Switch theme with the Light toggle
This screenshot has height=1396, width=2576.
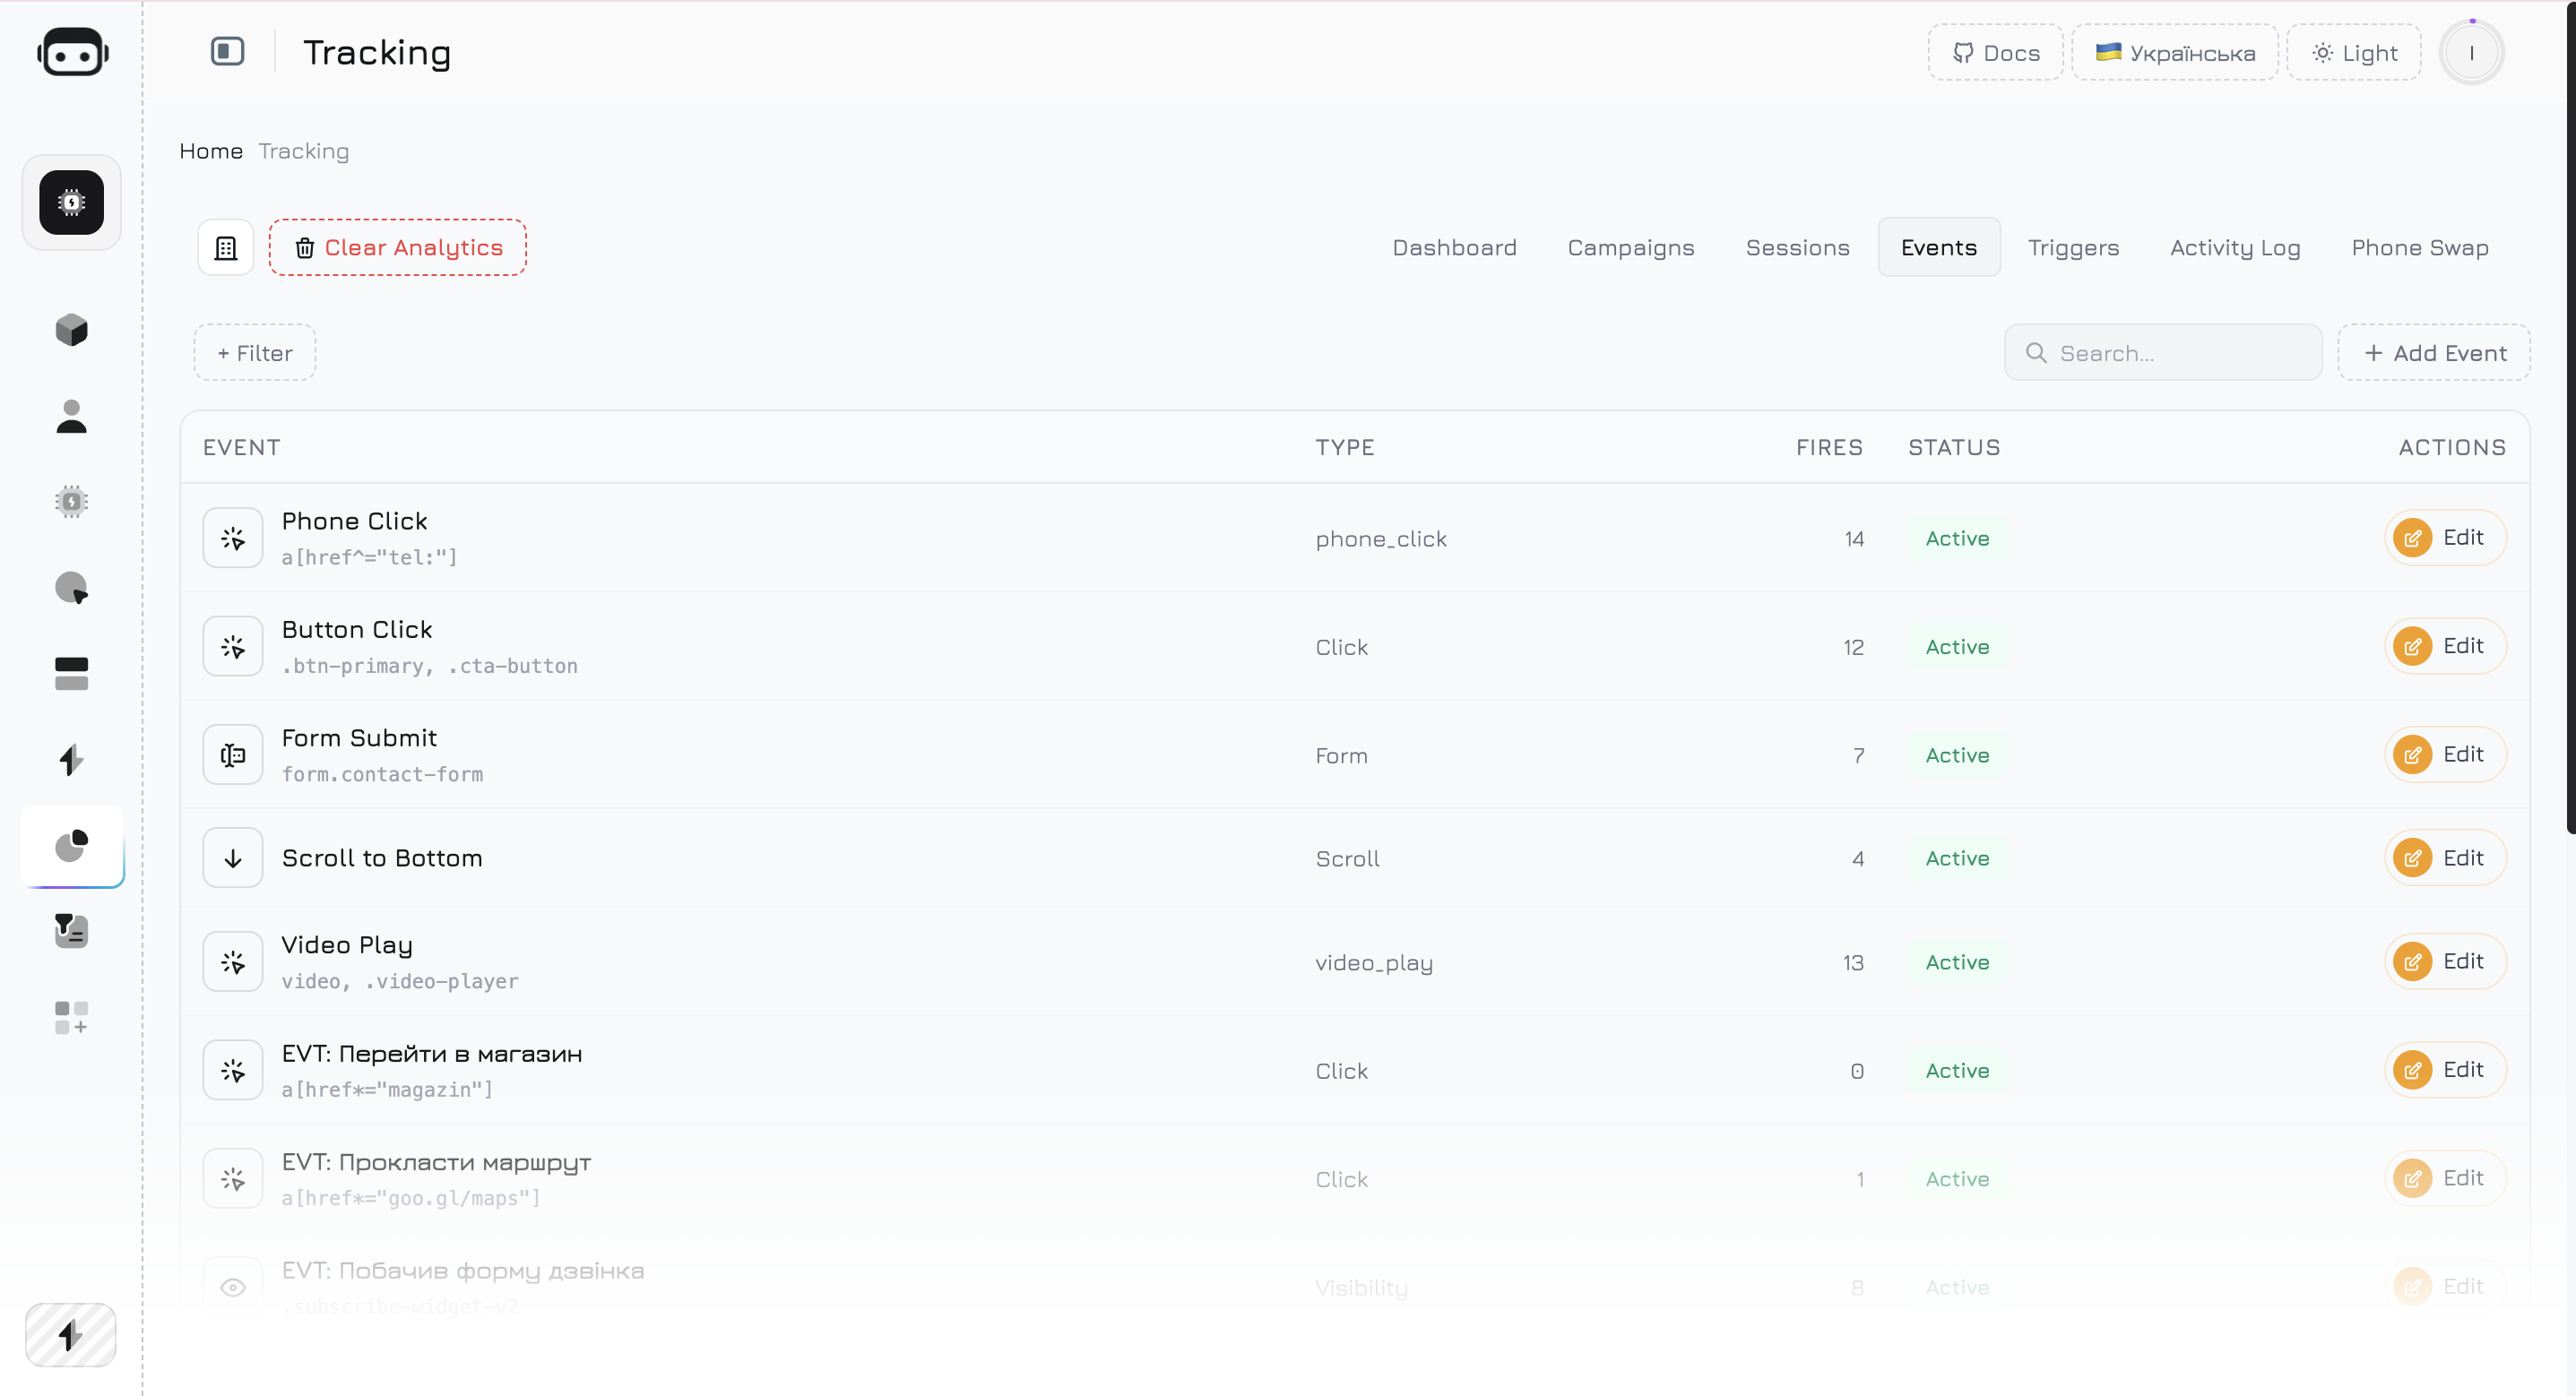2354,53
